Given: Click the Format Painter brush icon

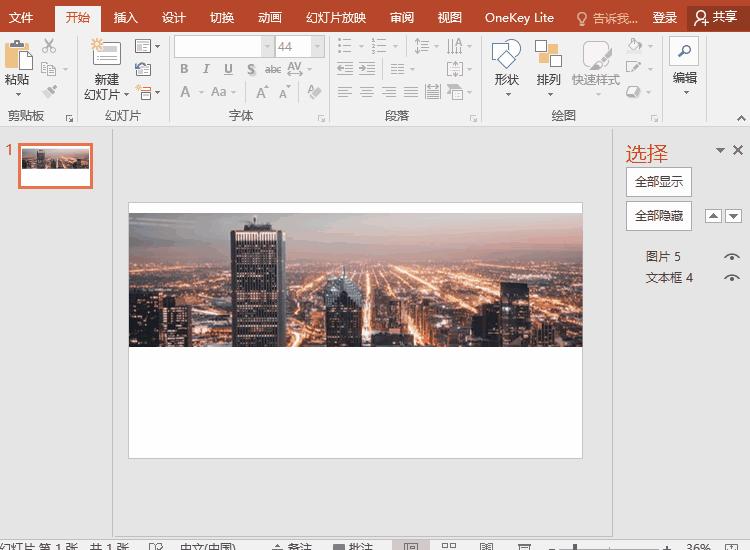Looking at the screenshot, I should click(x=49, y=92).
